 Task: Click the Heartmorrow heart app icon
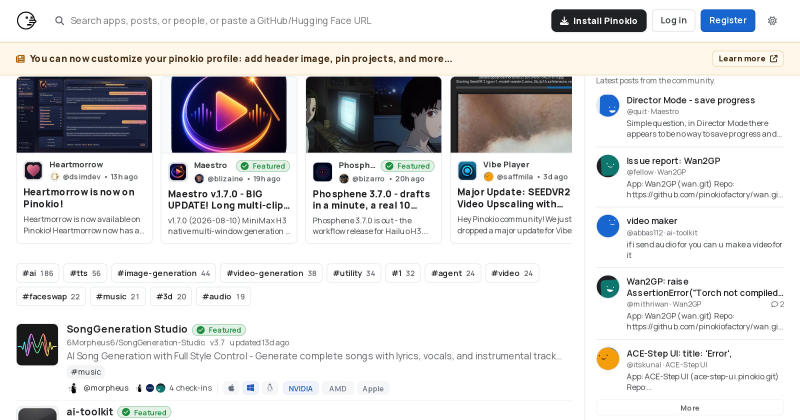point(34,170)
